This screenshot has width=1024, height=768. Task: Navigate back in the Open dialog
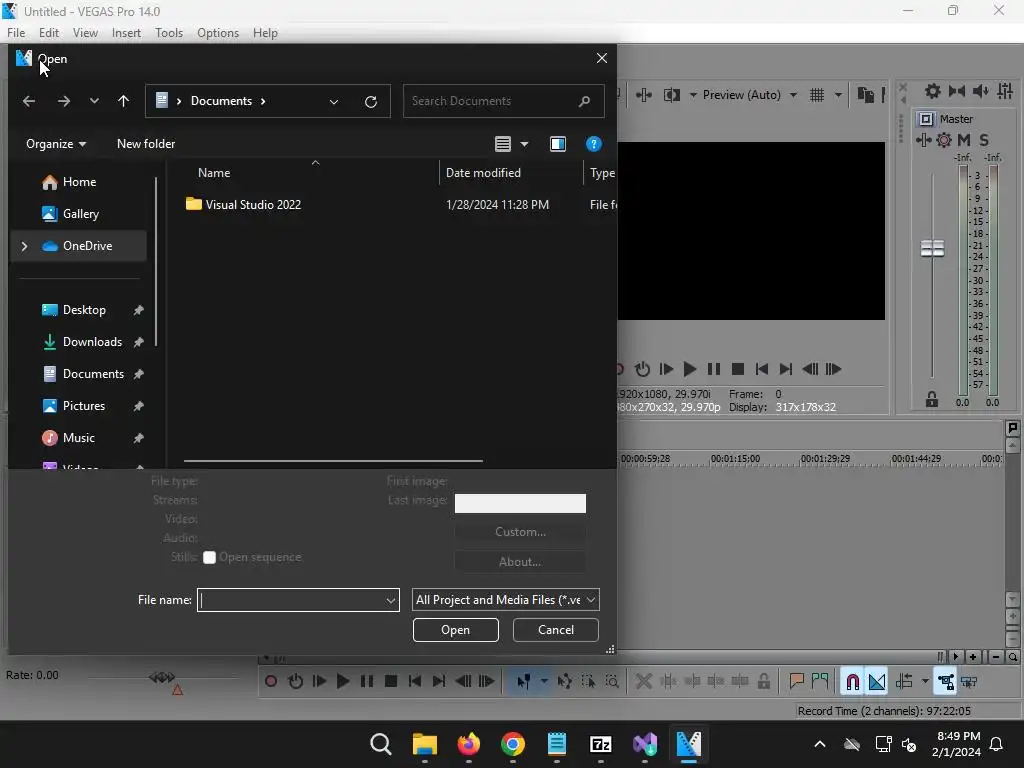pyautogui.click(x=29, y=101)
